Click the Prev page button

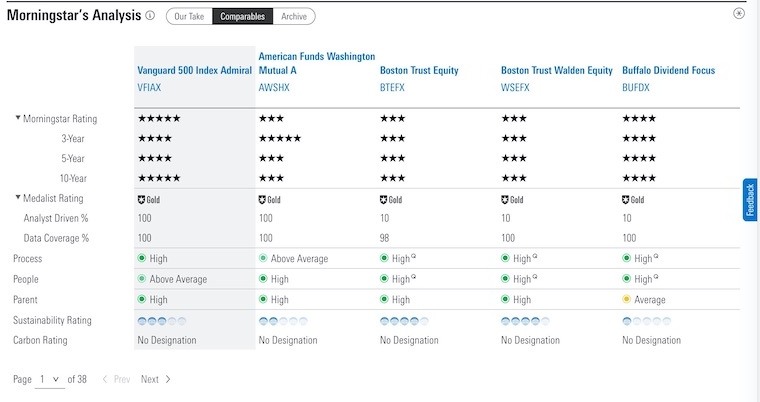[116, 380]
